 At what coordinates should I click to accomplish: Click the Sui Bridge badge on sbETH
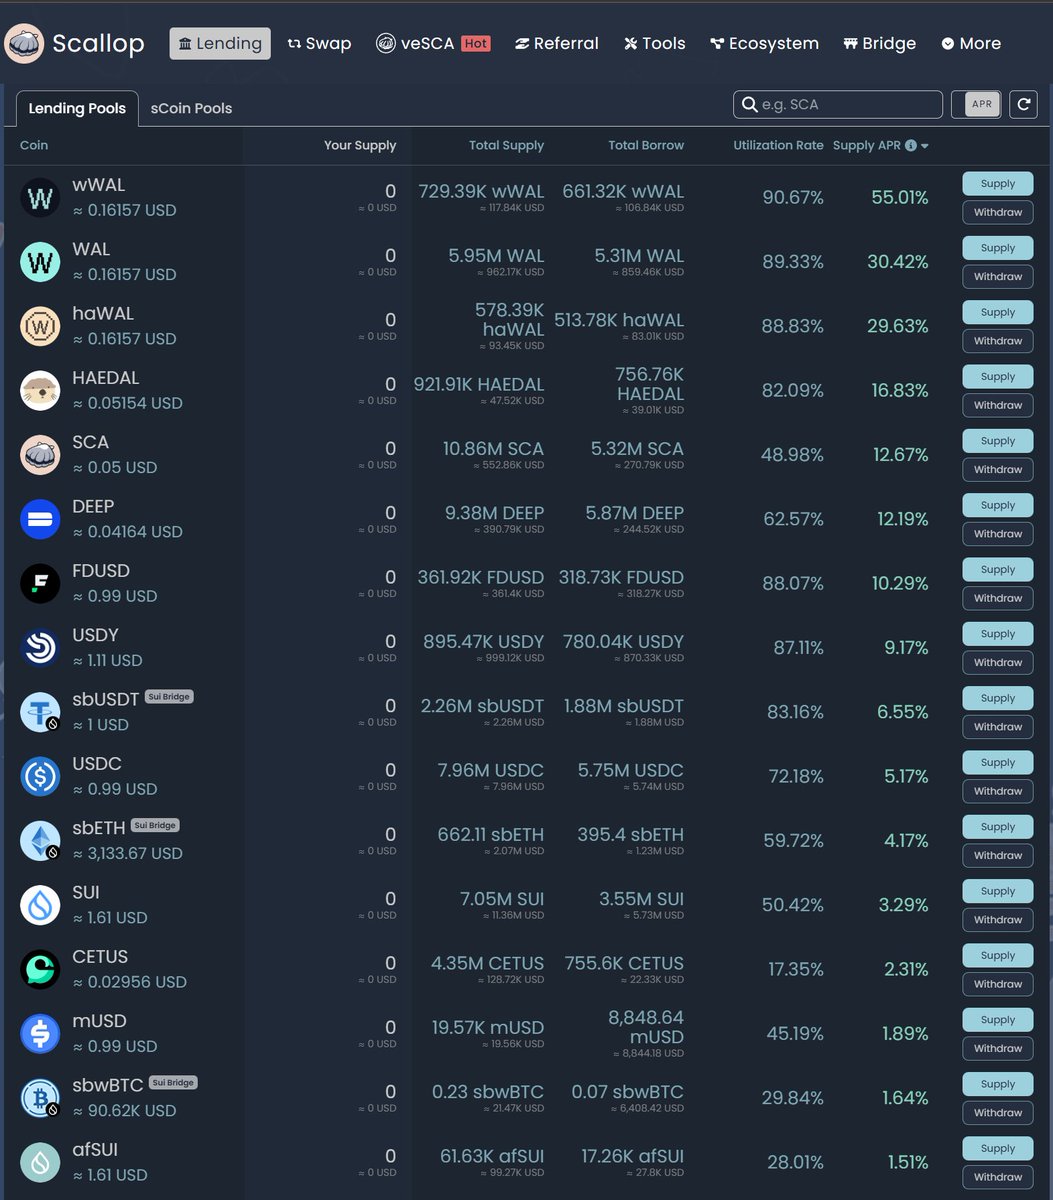click(155, 826)
